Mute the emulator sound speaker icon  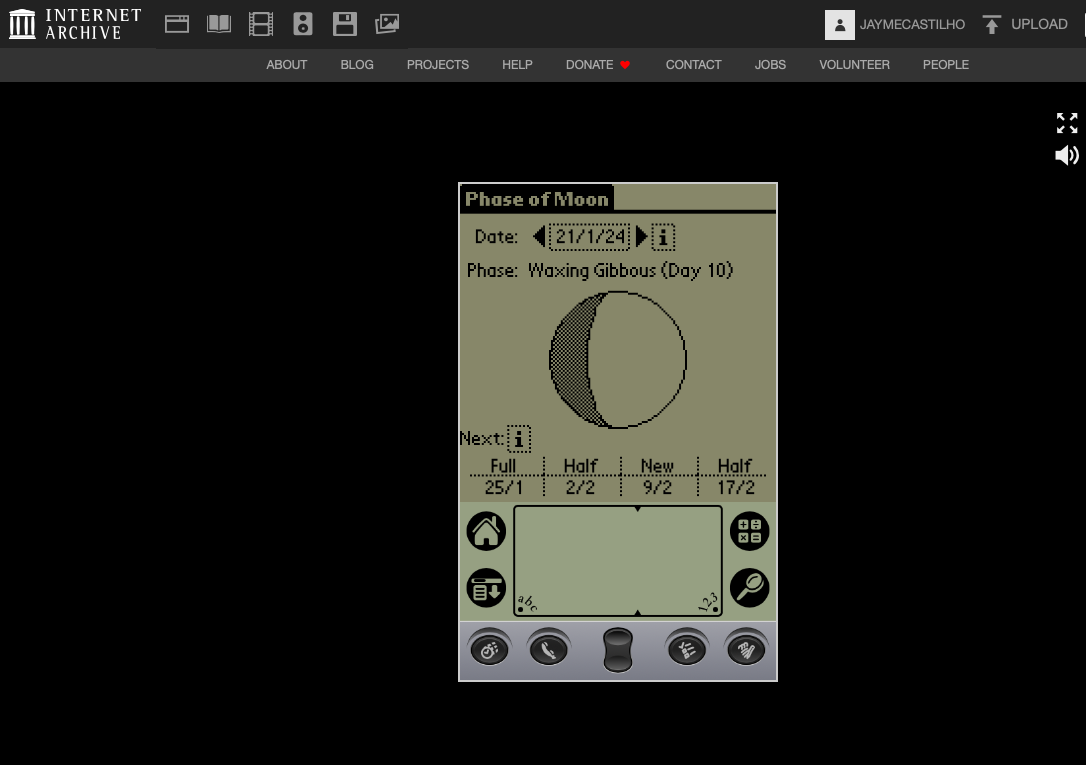pyautogui.click(x=1067, y=155)
